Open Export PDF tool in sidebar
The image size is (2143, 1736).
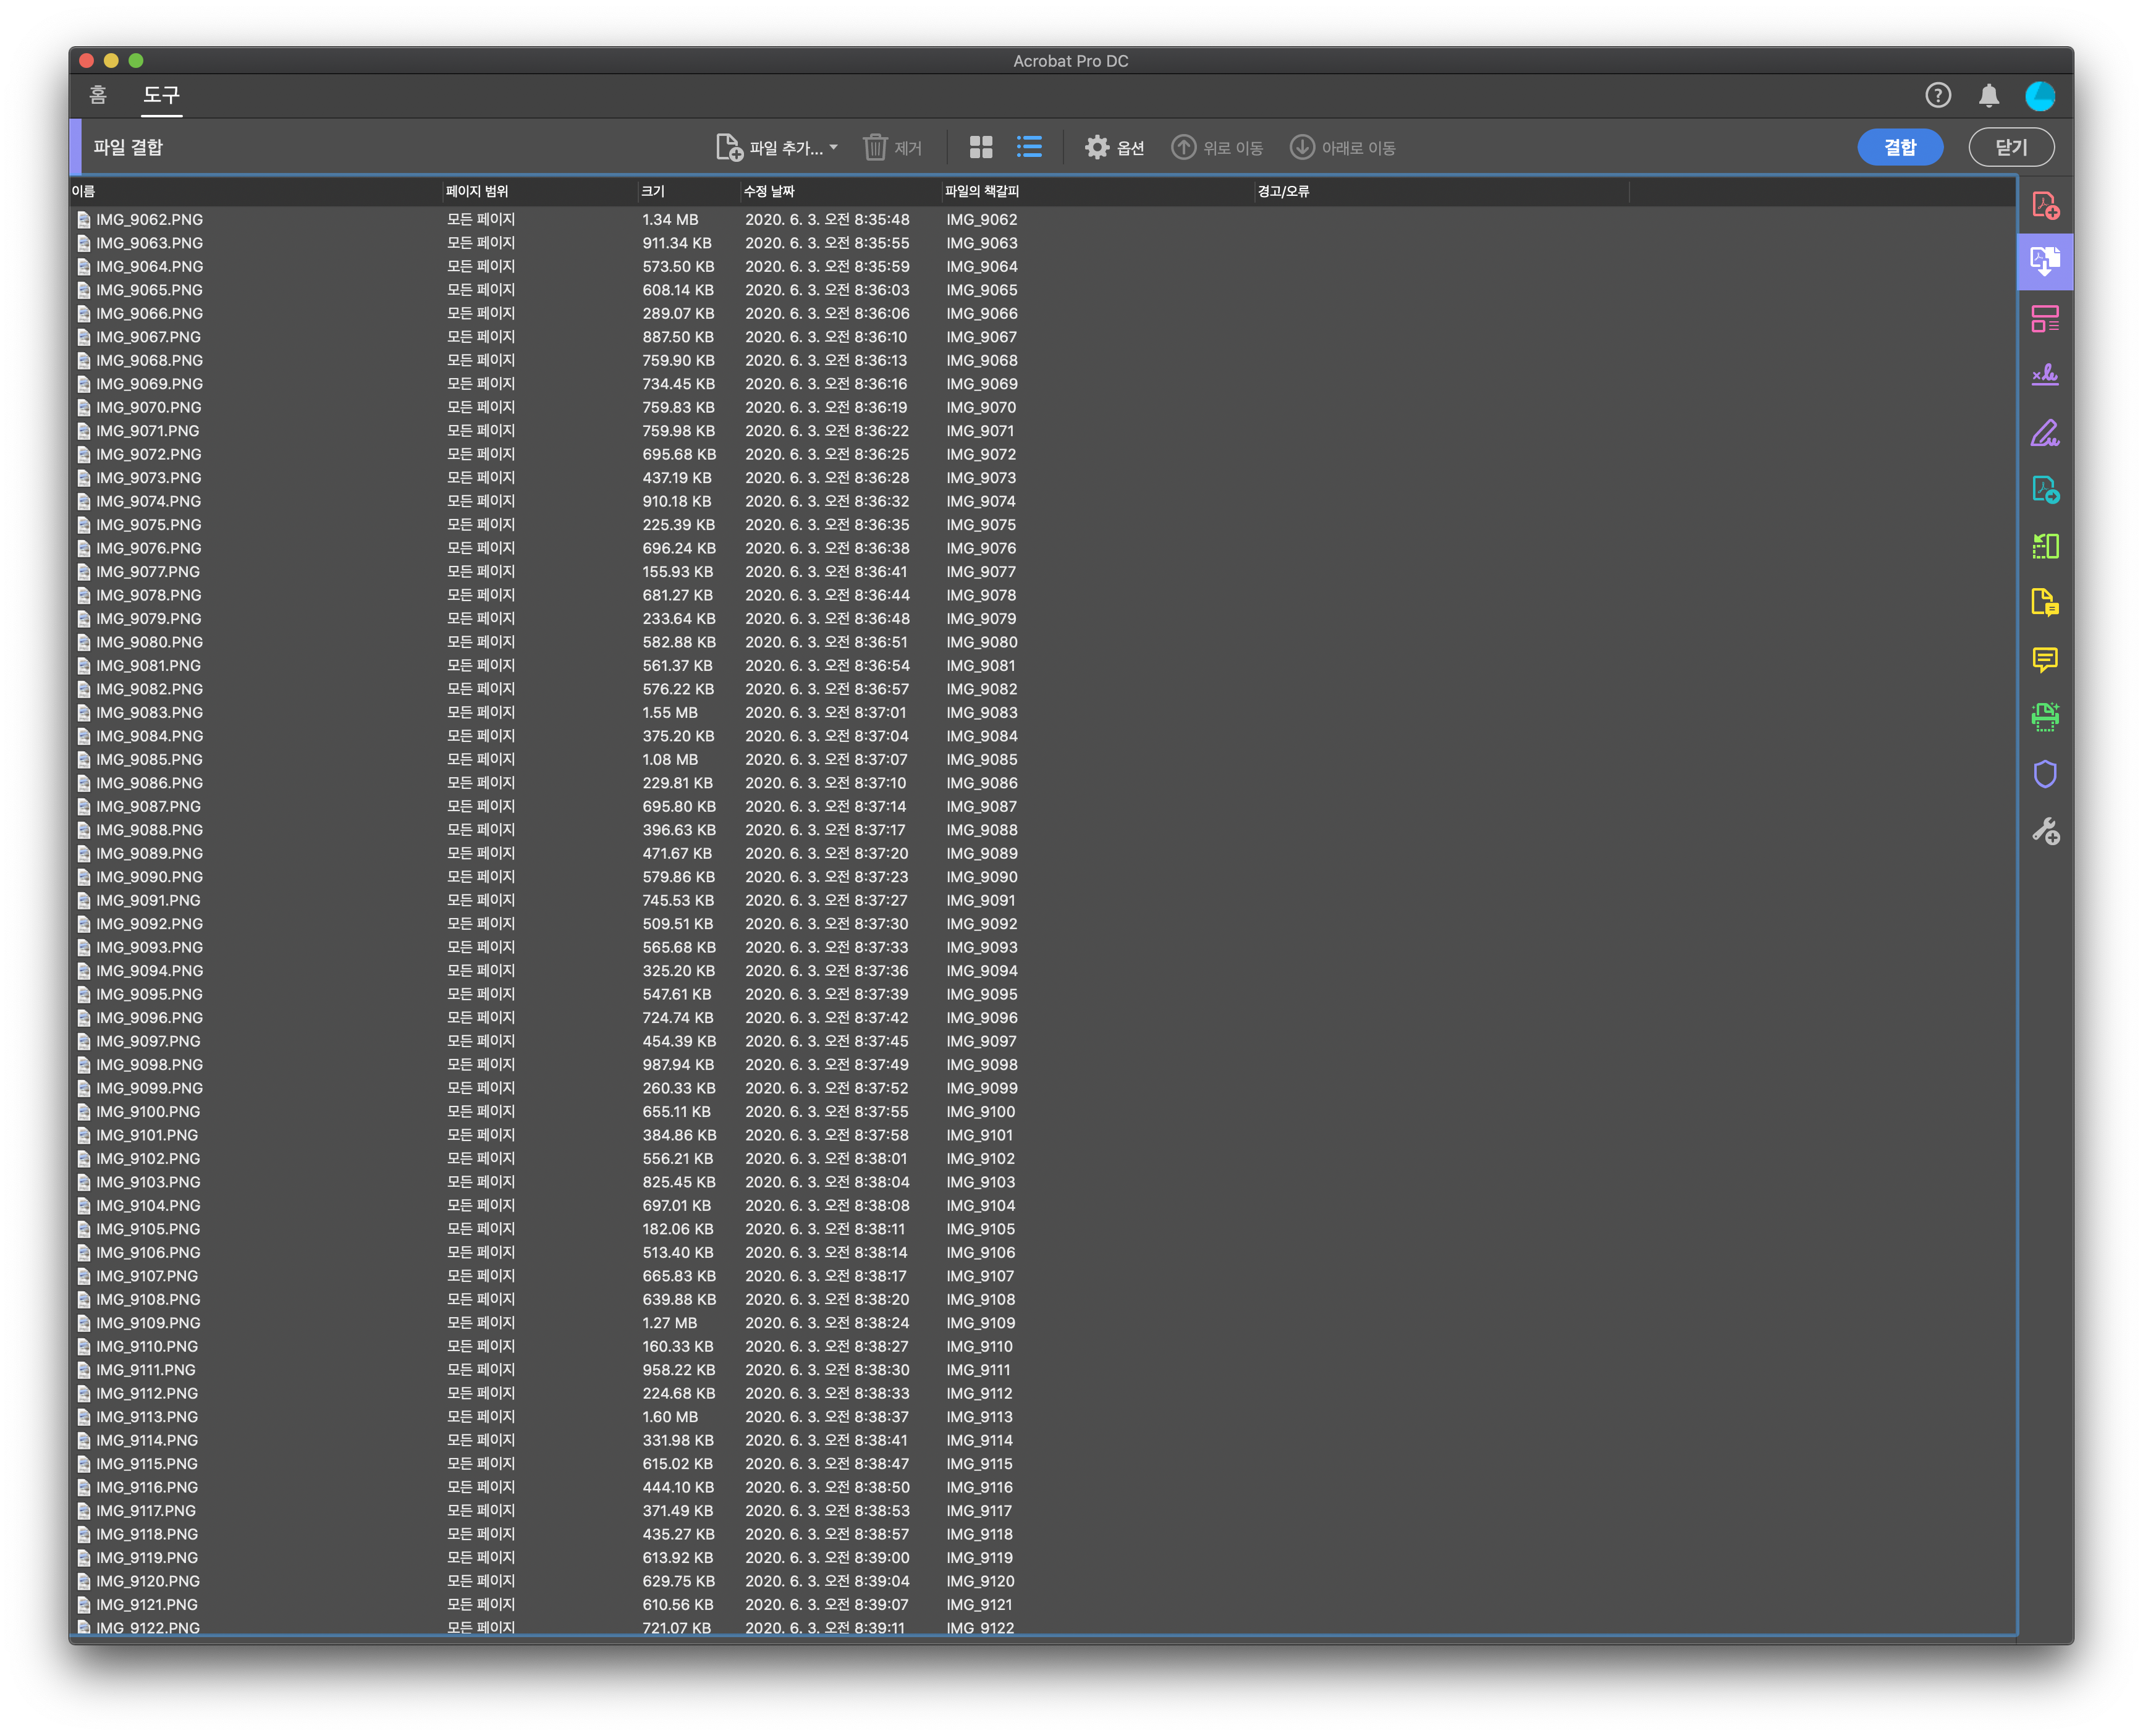(2044, 489)
